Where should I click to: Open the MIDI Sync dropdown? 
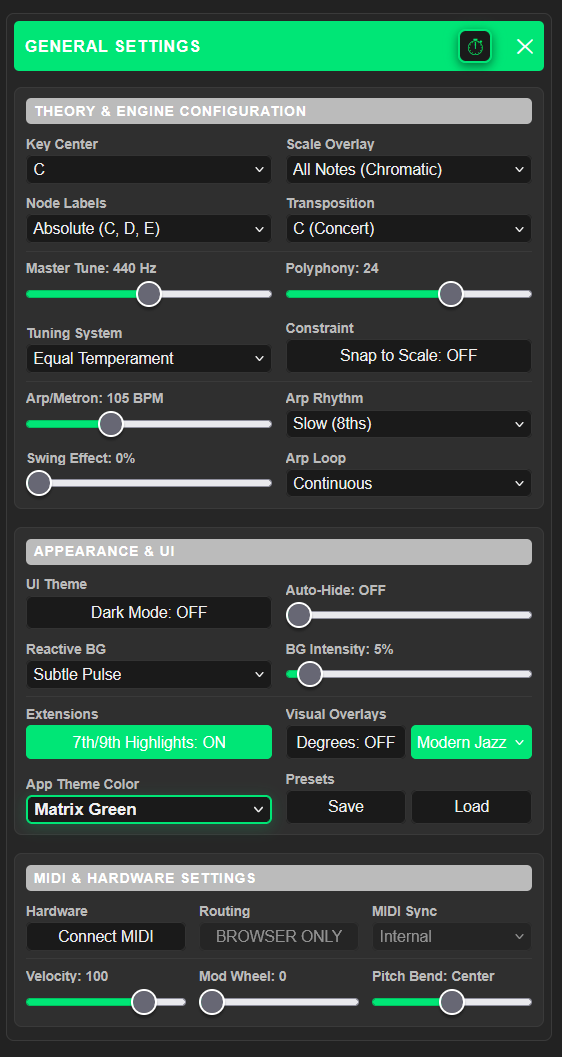[x=451, y=937]
